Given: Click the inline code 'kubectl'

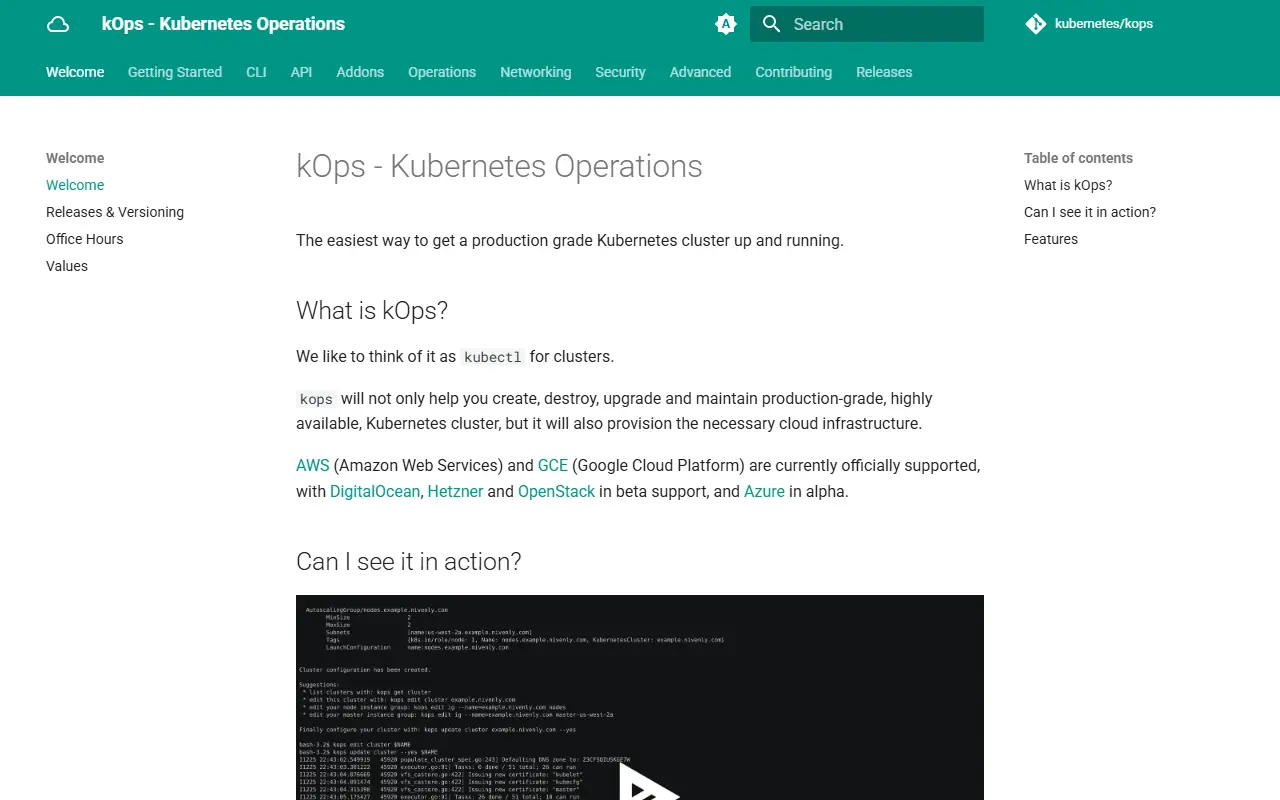Looking at the screenshot, I should pyautogui.click(x=493, y=357).
